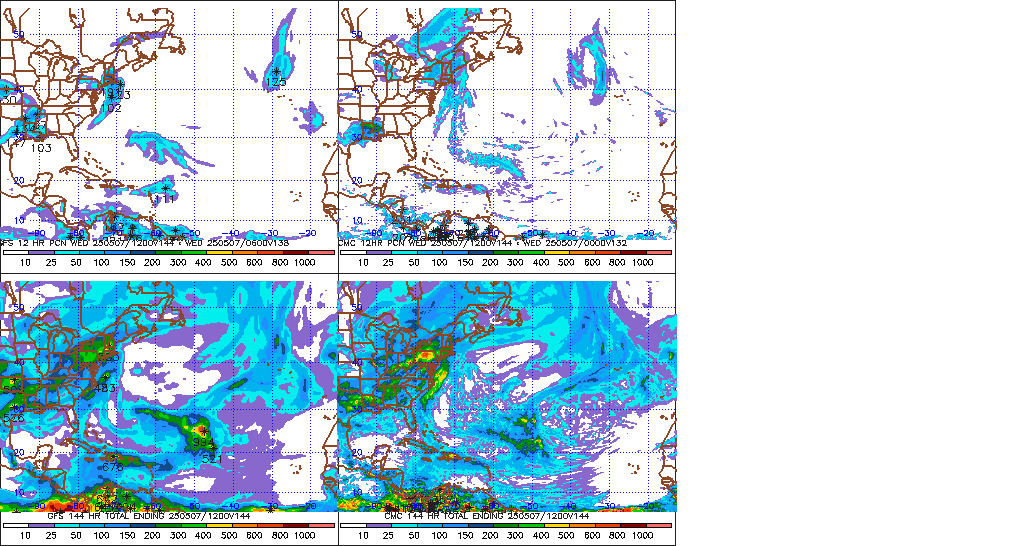Pick the yellow swatch in GFS 12 HR legend
The width and height of the screenshot is (1024, 546).
(x=219, y=253)
